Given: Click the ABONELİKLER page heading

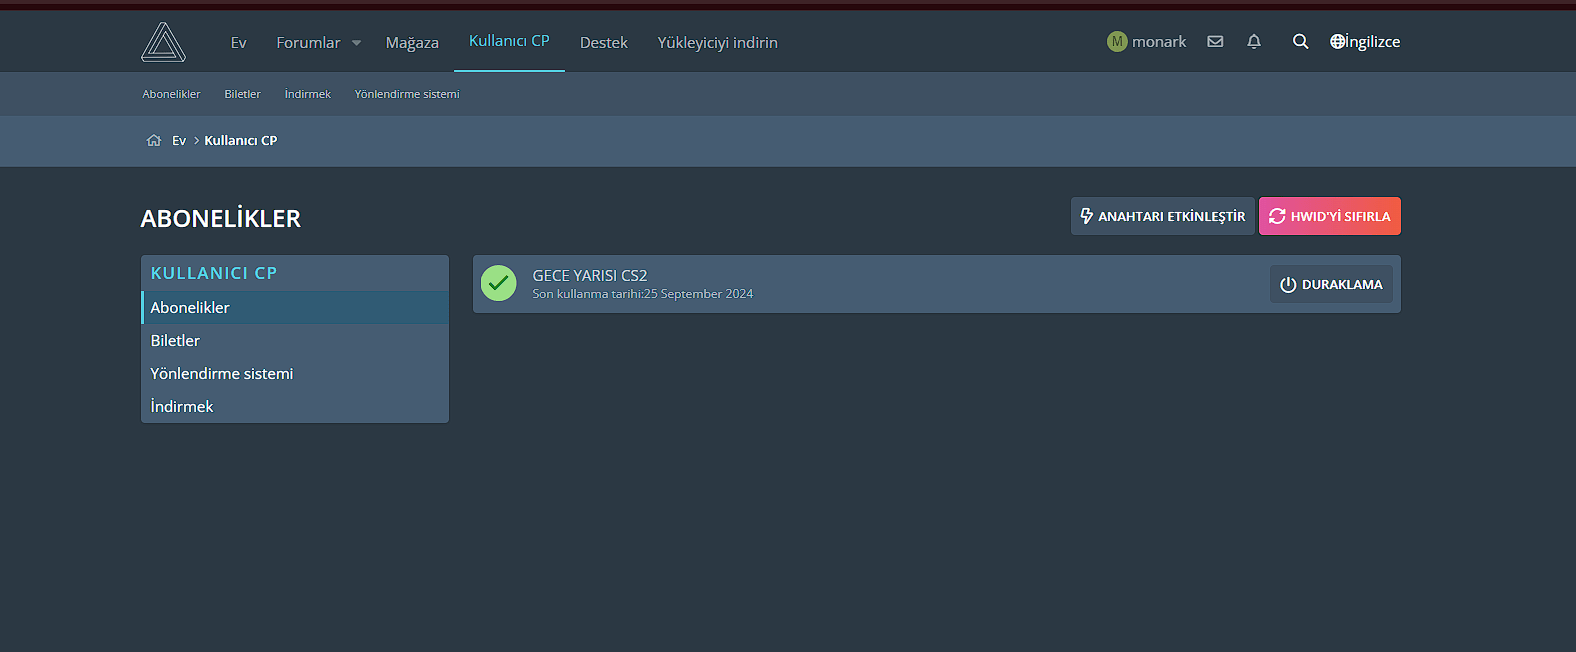Looking at the screenshot, I should coord(221,218).
